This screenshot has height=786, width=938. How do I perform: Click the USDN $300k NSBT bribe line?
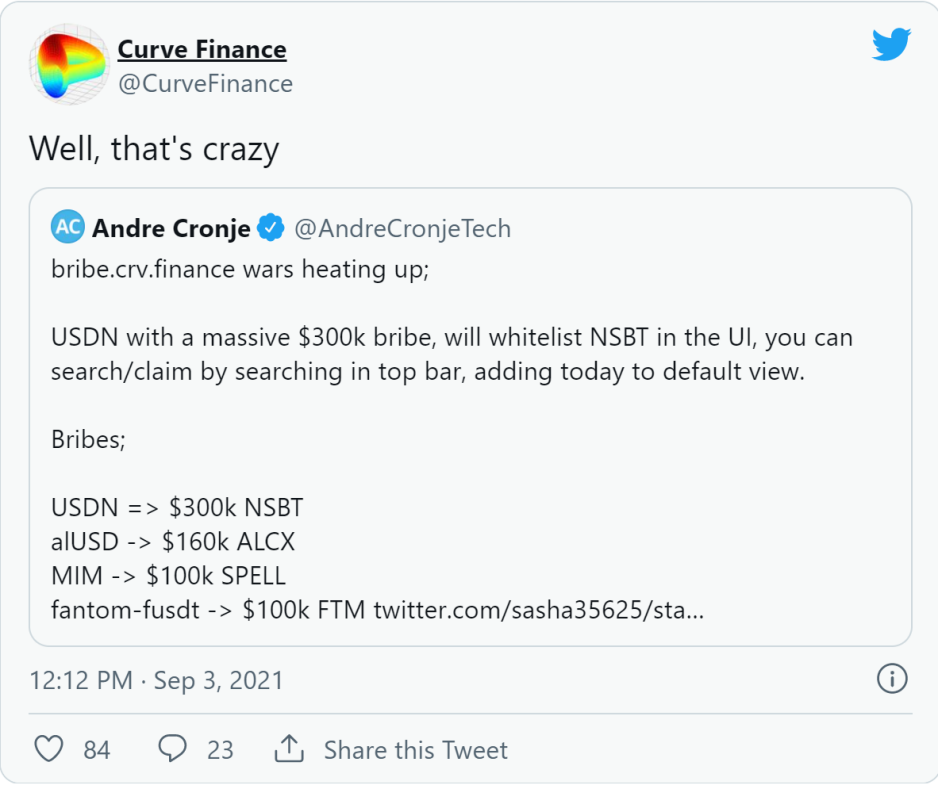click(x=177, y=507)
